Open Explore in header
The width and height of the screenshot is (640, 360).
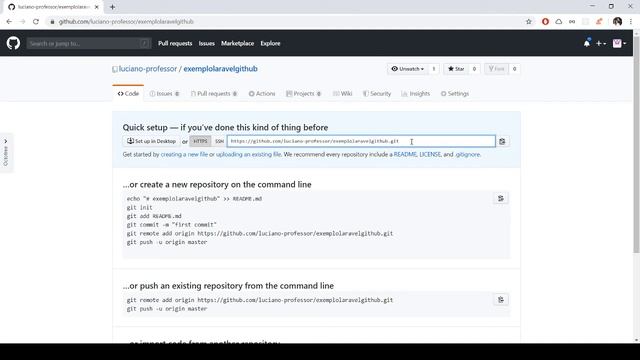tap(270, 43)
